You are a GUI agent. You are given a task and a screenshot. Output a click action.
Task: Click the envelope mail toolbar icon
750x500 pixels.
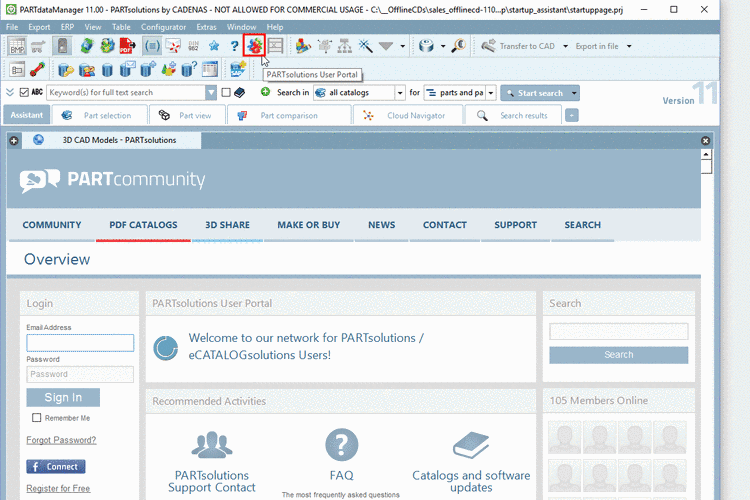[x=173, y=46]
